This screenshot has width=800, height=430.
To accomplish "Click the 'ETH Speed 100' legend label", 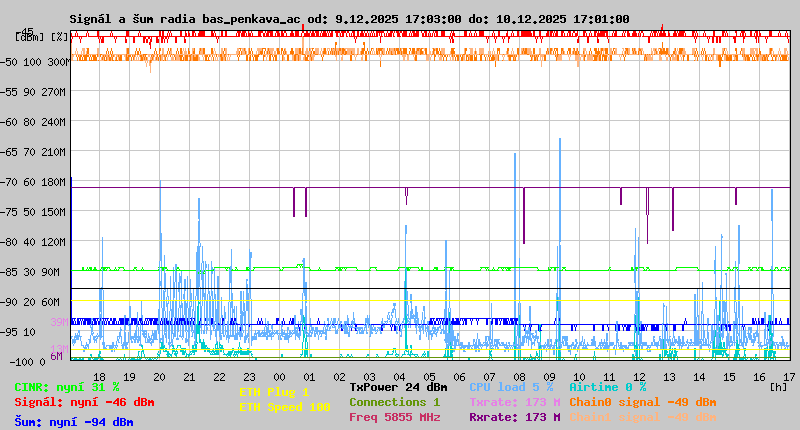I will coord(285,407).
